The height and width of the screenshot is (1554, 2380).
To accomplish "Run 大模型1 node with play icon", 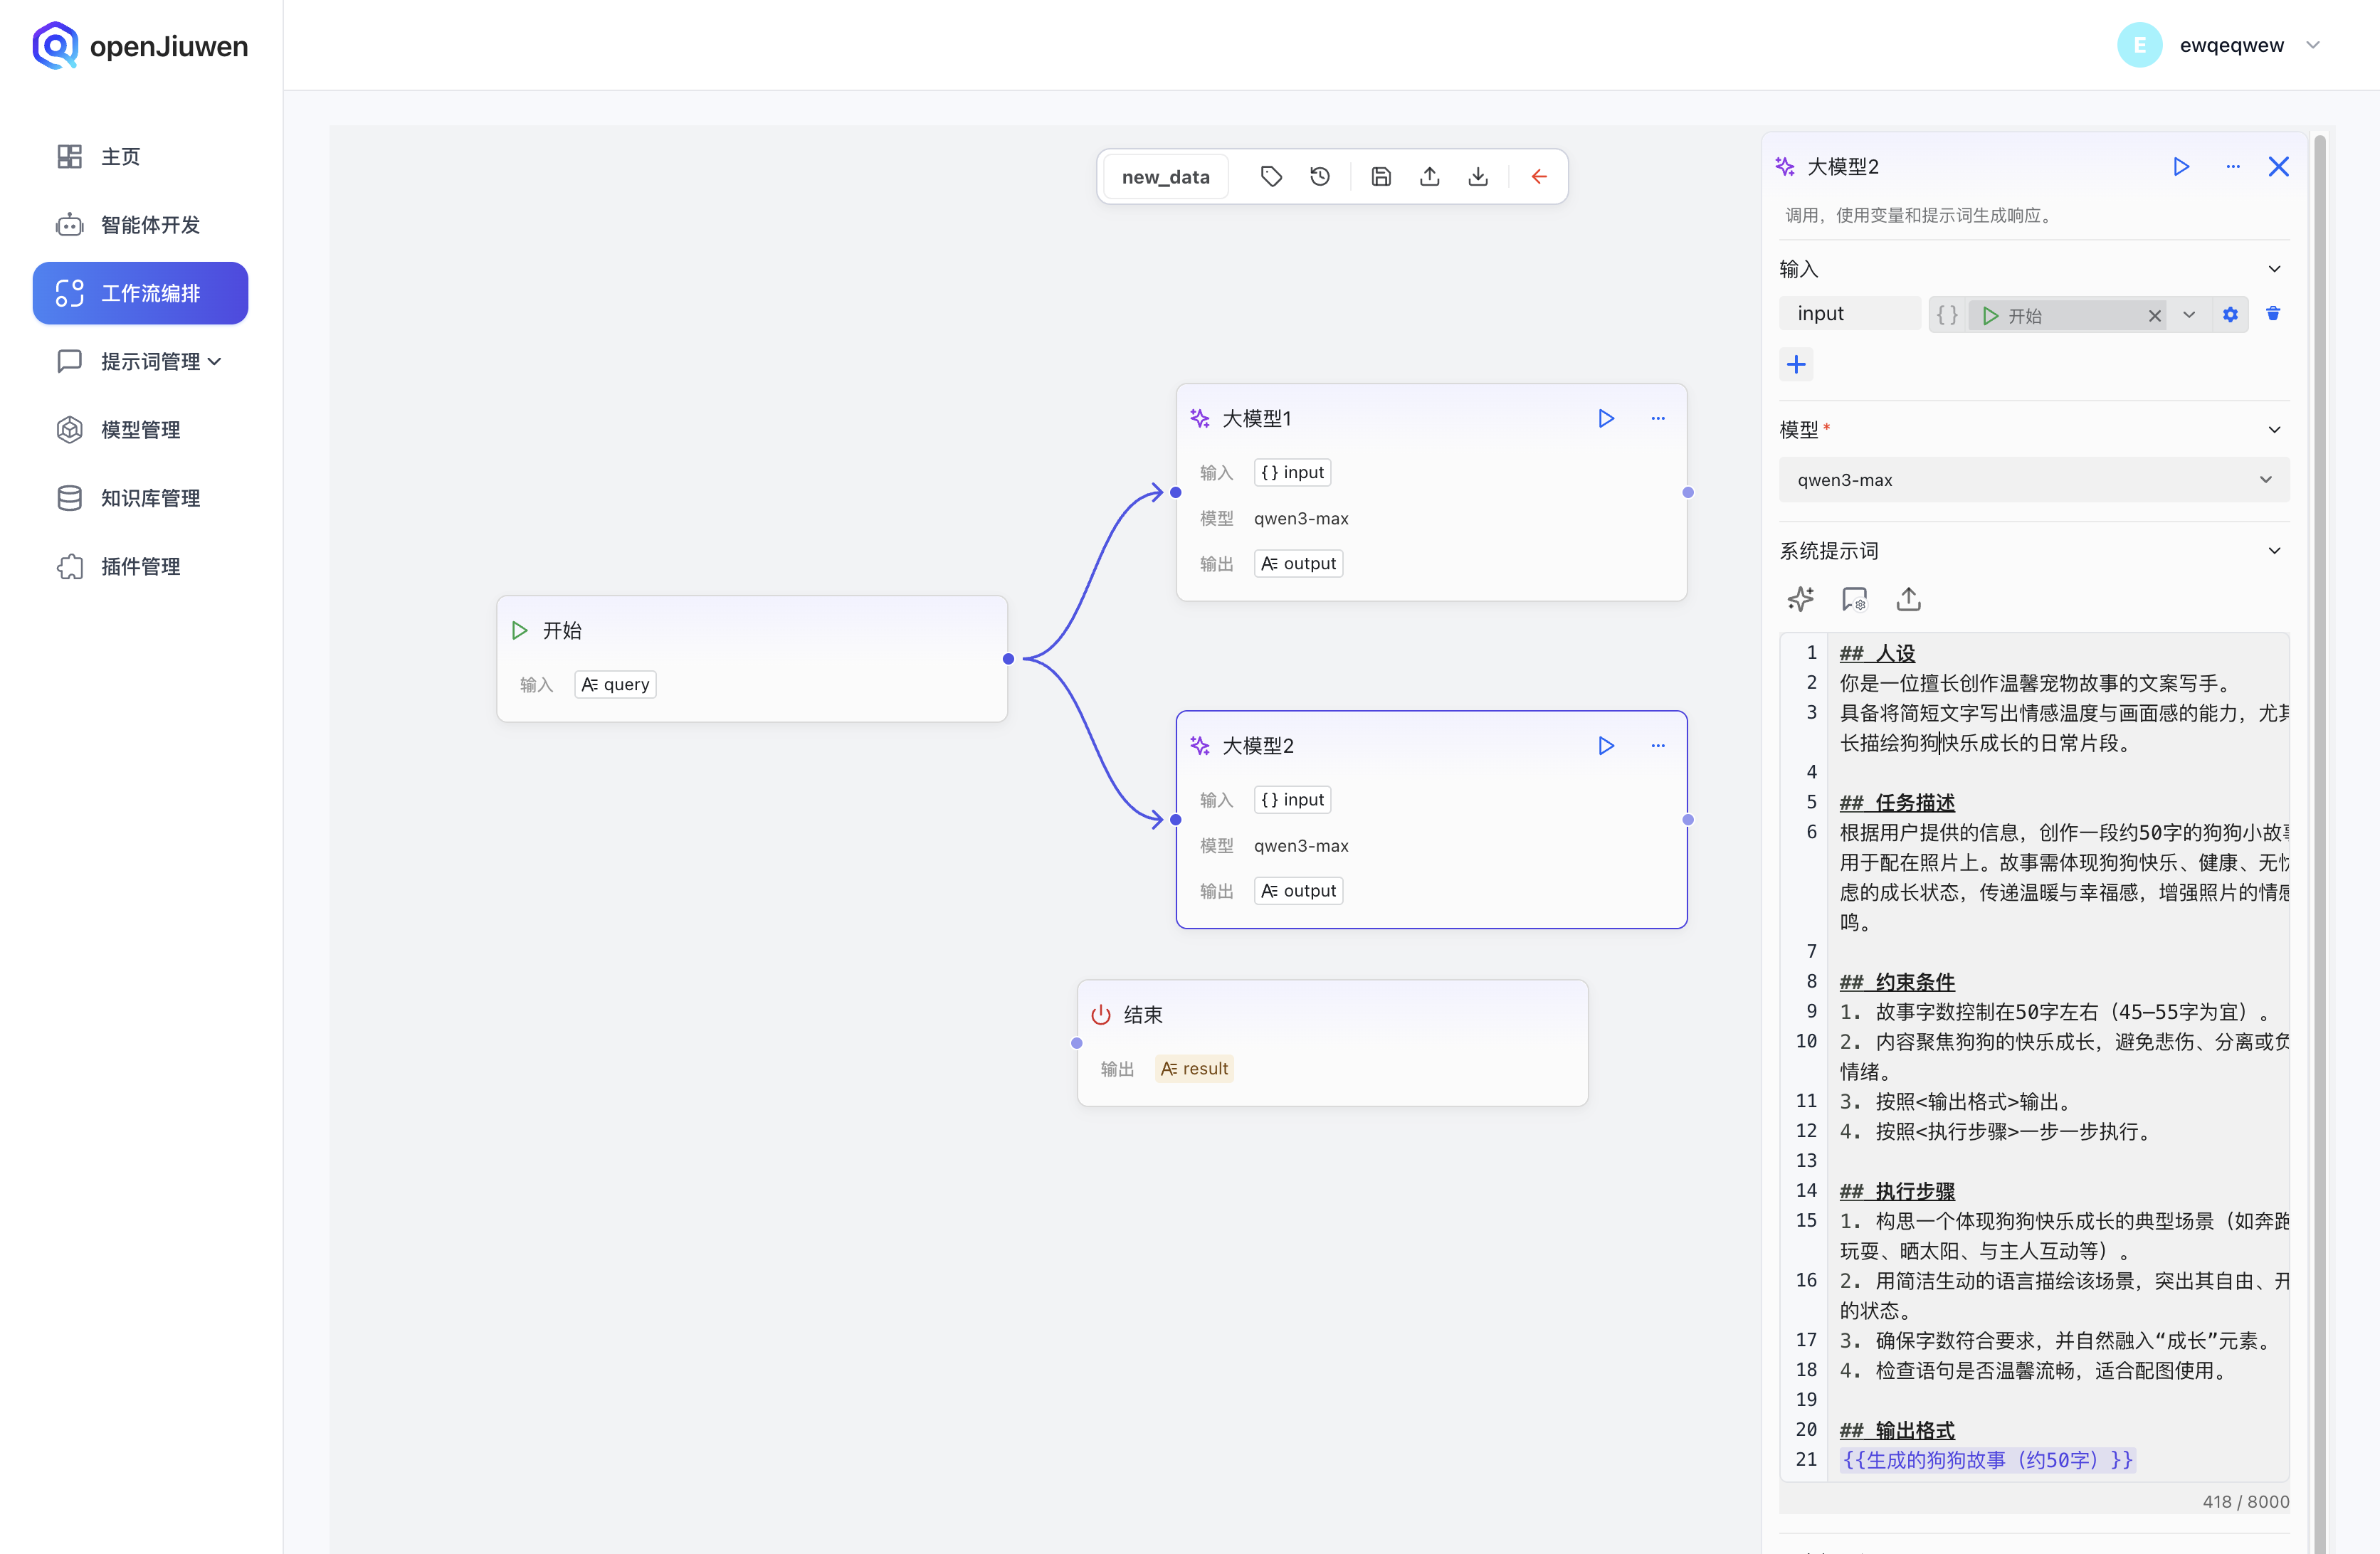I will [x=1606, y=418].
